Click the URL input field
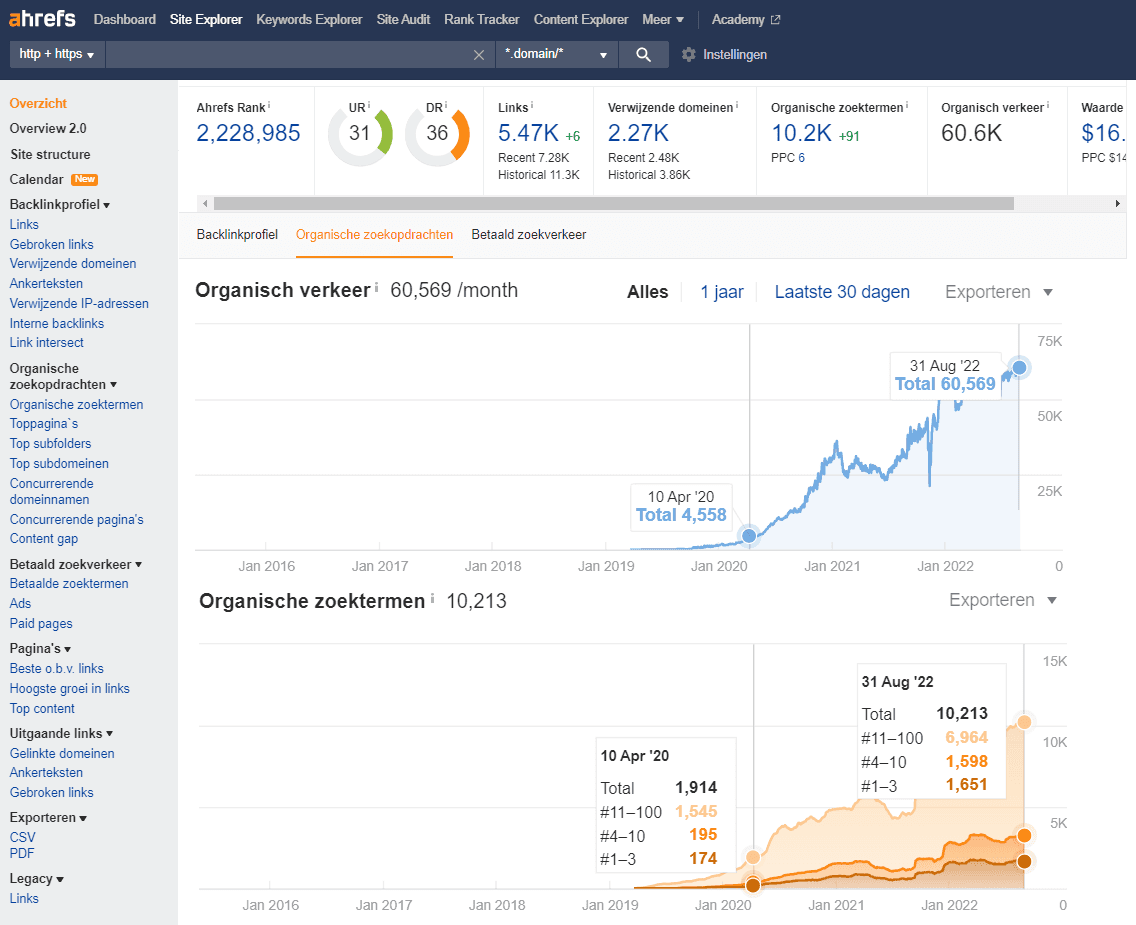 [x=288, y=54]
